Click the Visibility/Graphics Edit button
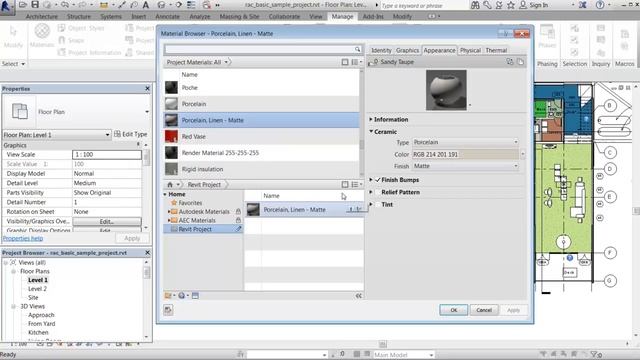Image resolution: width=640 pixels, height=360 pixels. coord(107,221)
